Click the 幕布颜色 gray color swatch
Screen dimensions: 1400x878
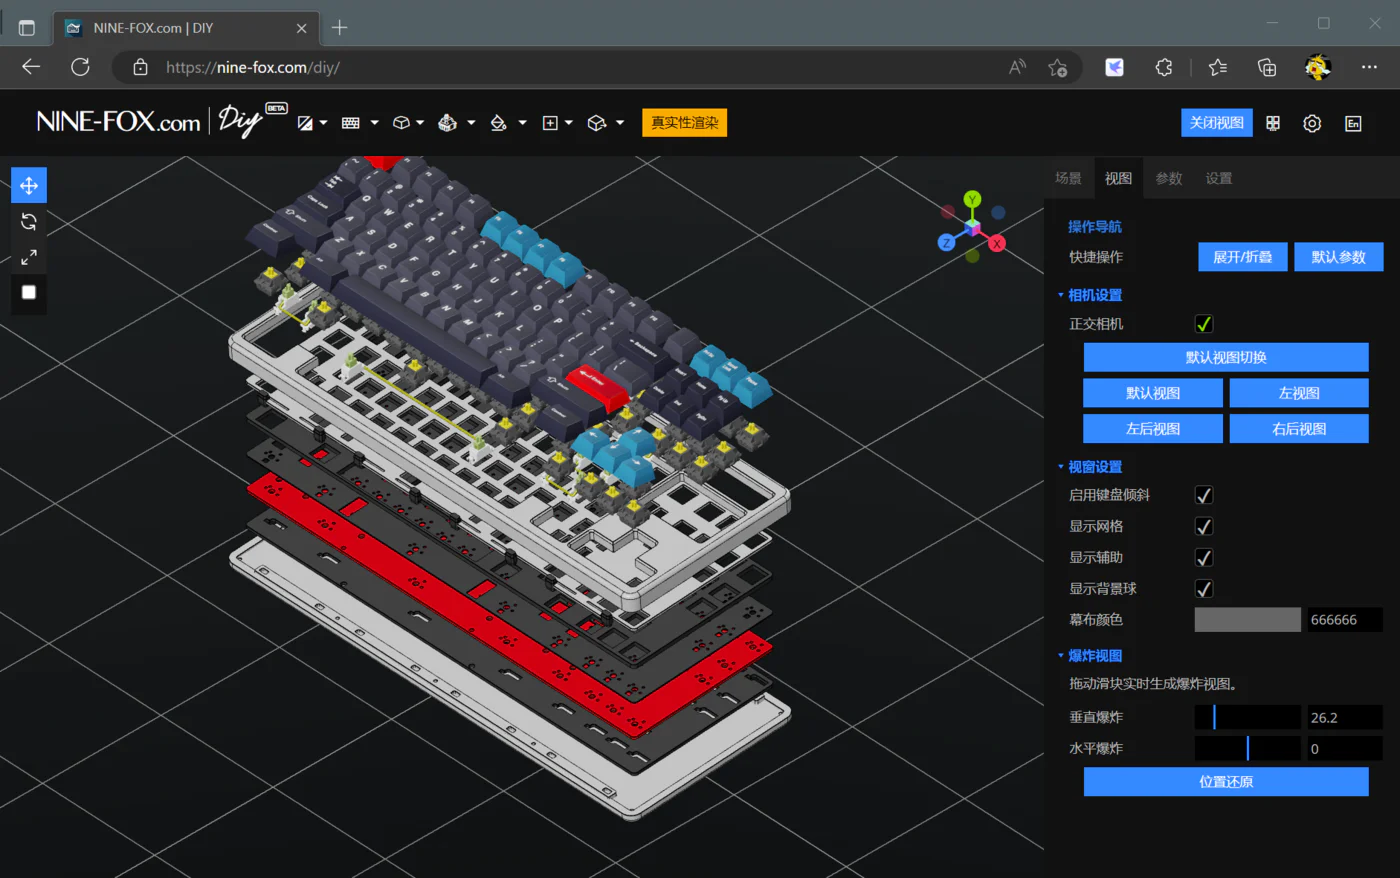pyautogui.click(x=1248, y=620)
